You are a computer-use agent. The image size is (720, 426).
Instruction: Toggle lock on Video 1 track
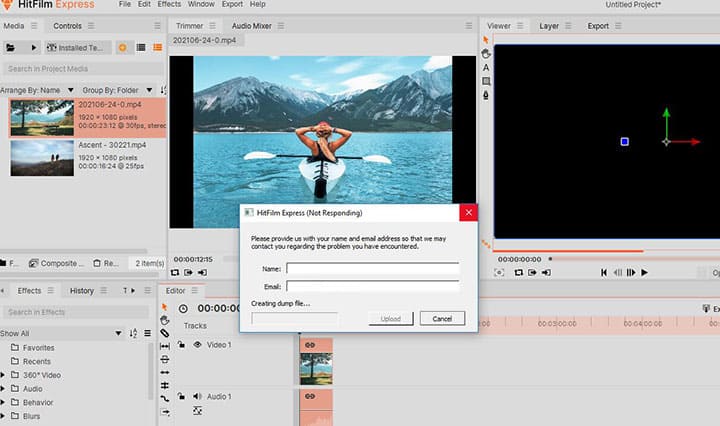coord(181,344)
